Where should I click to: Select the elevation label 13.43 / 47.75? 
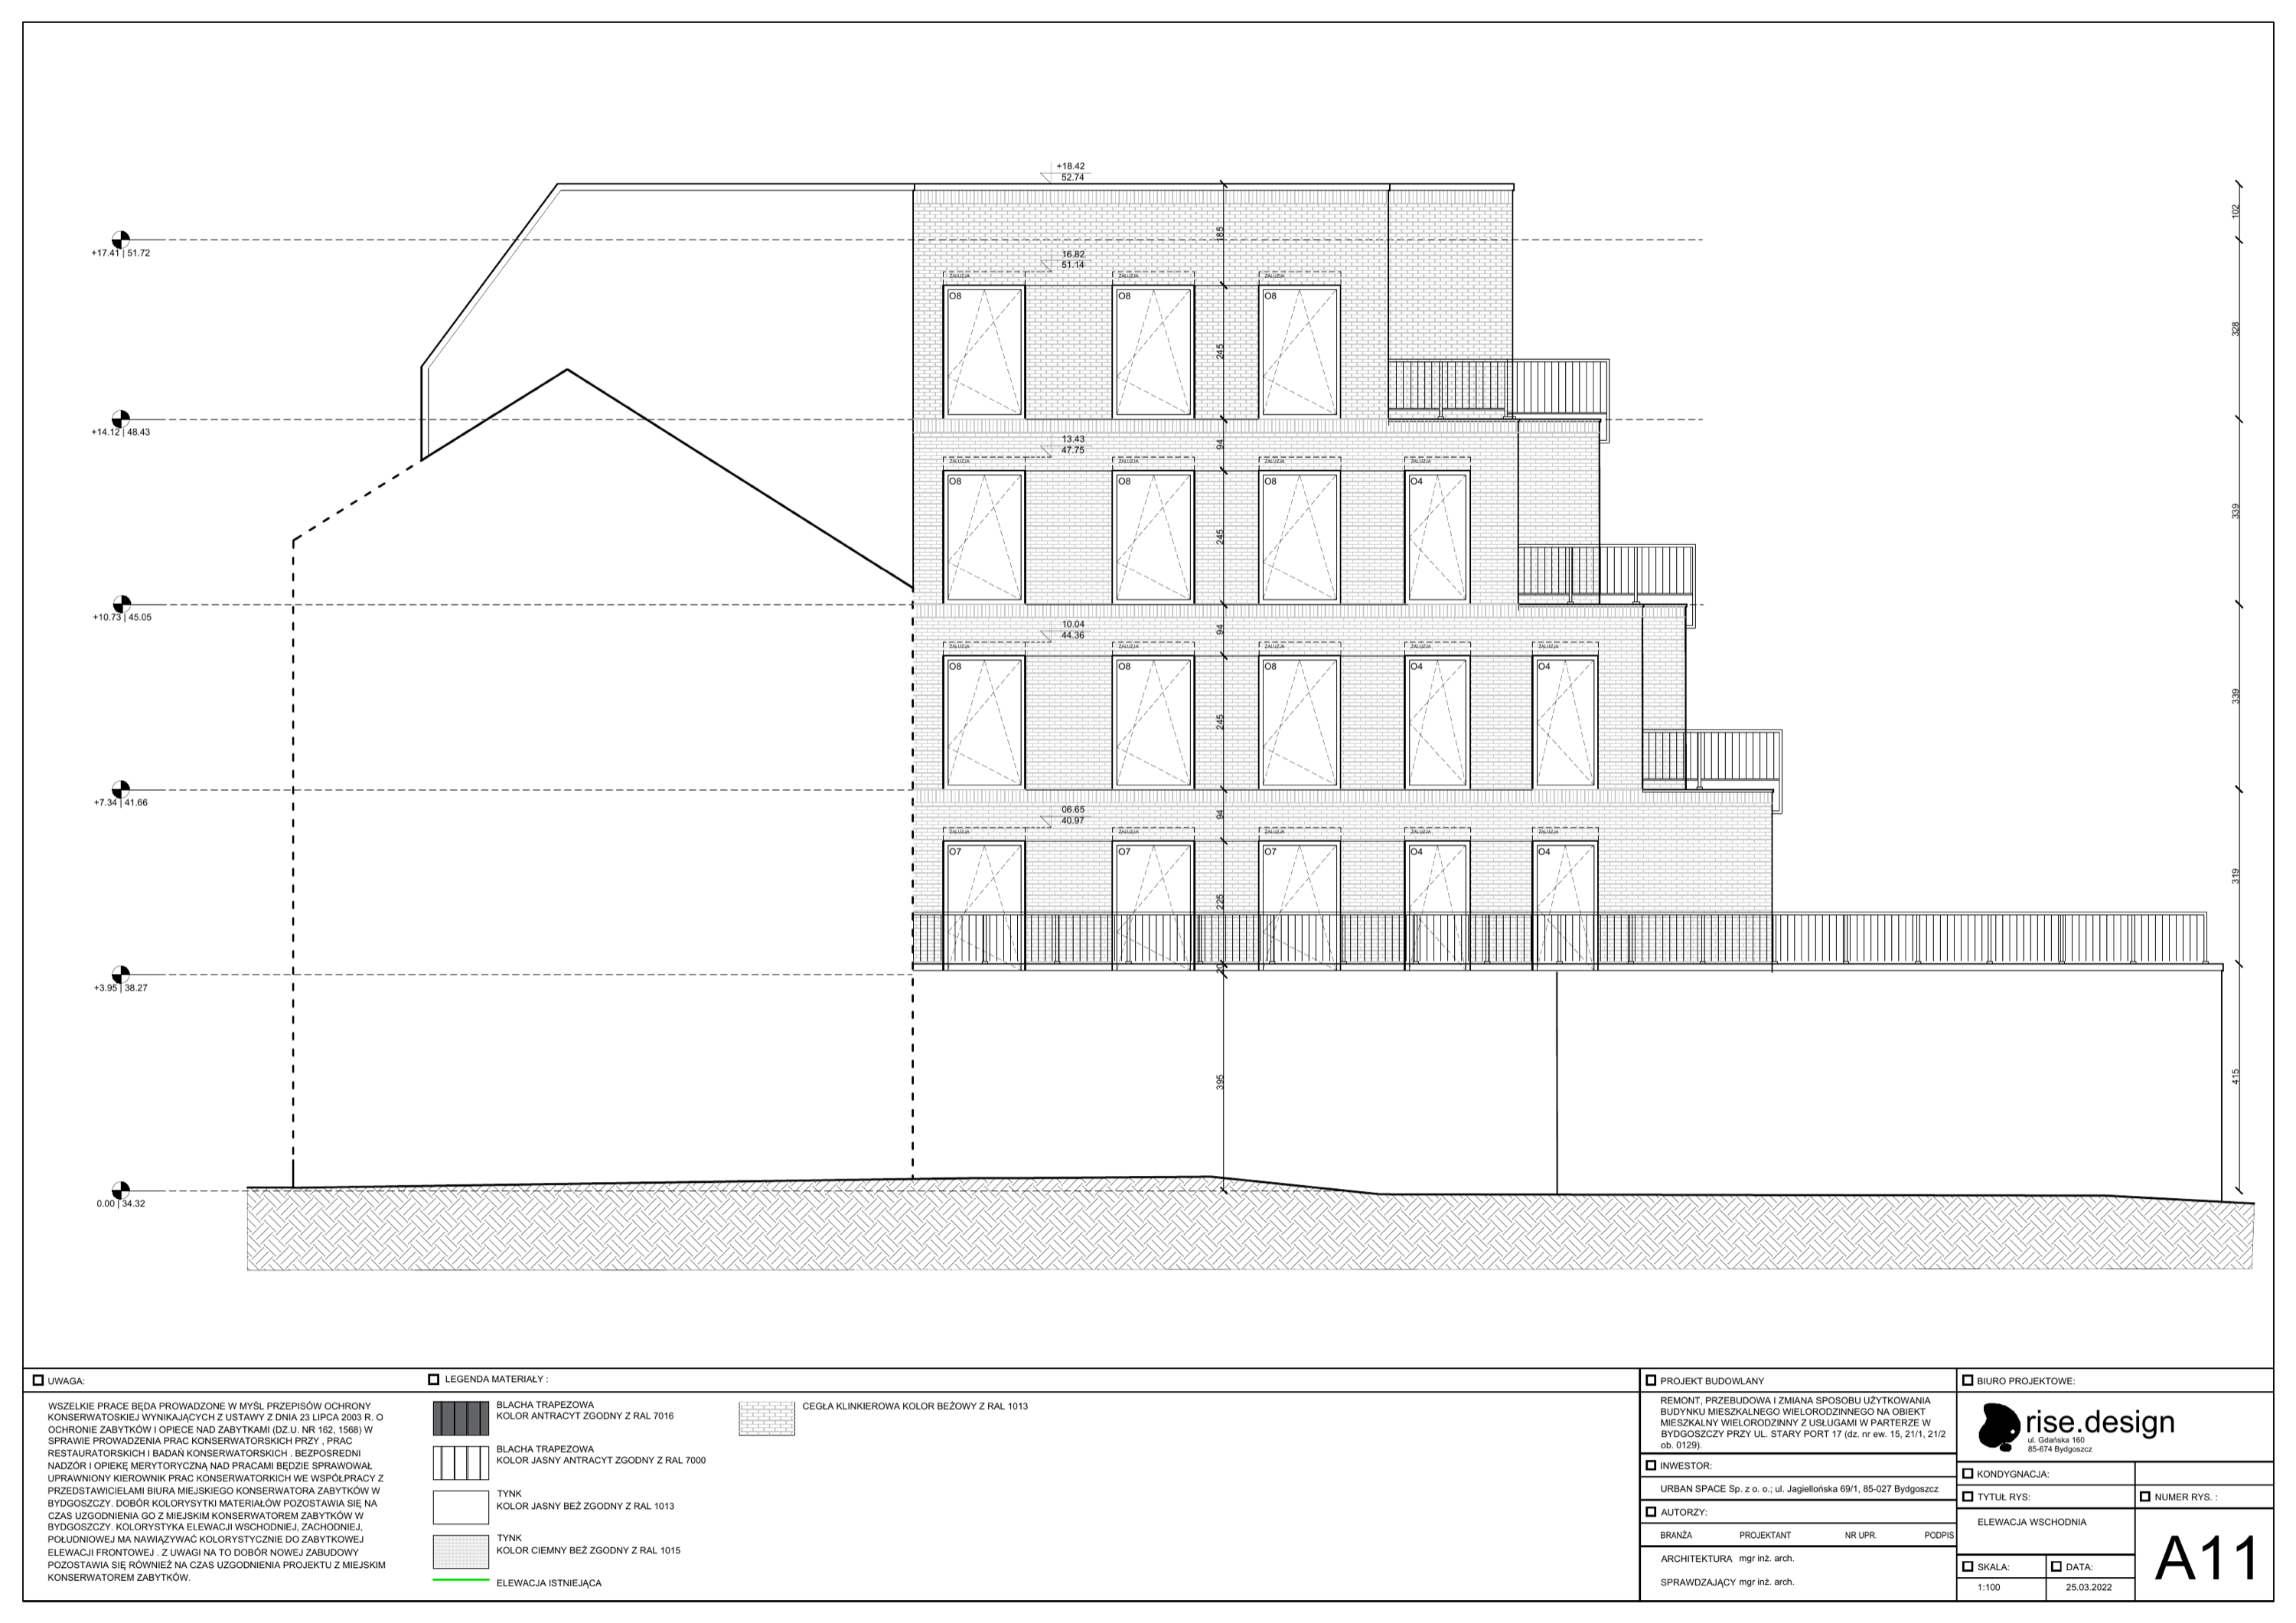pyautogui.click(x=1072, y=444)
